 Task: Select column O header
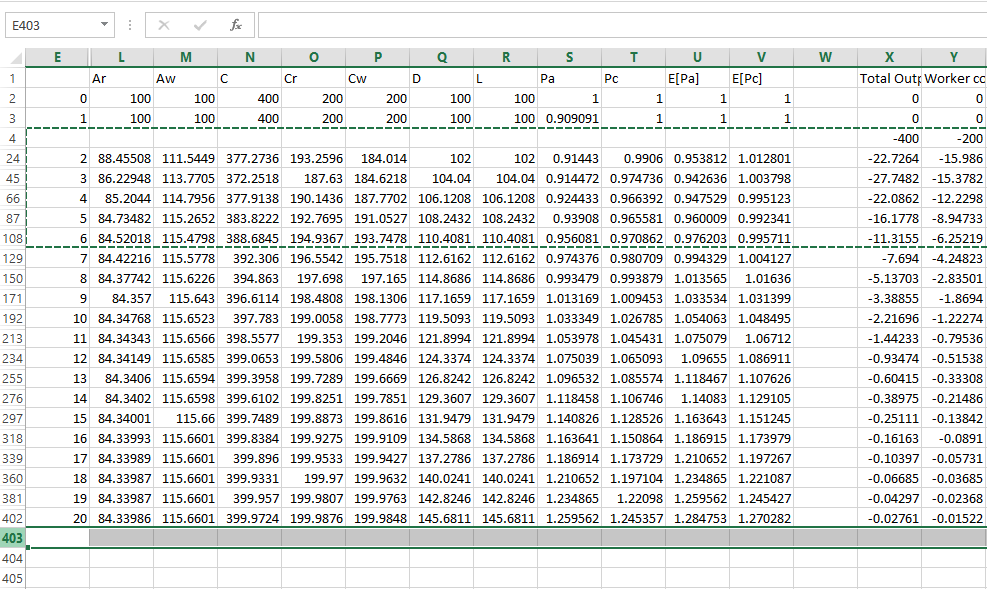pyautogui.click(x=313, y=57)
